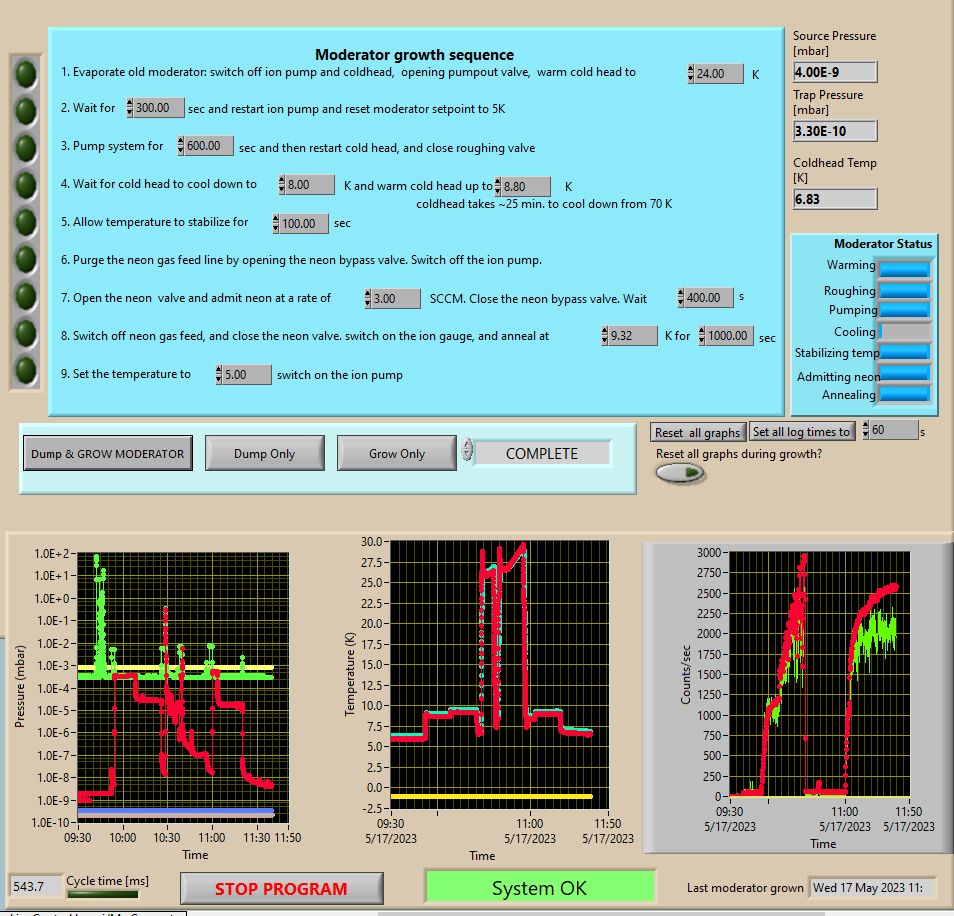Click the Cycle time progress bar
Image resolution: width=954 pixels, height=916 pixels.
tap(103, 893)
